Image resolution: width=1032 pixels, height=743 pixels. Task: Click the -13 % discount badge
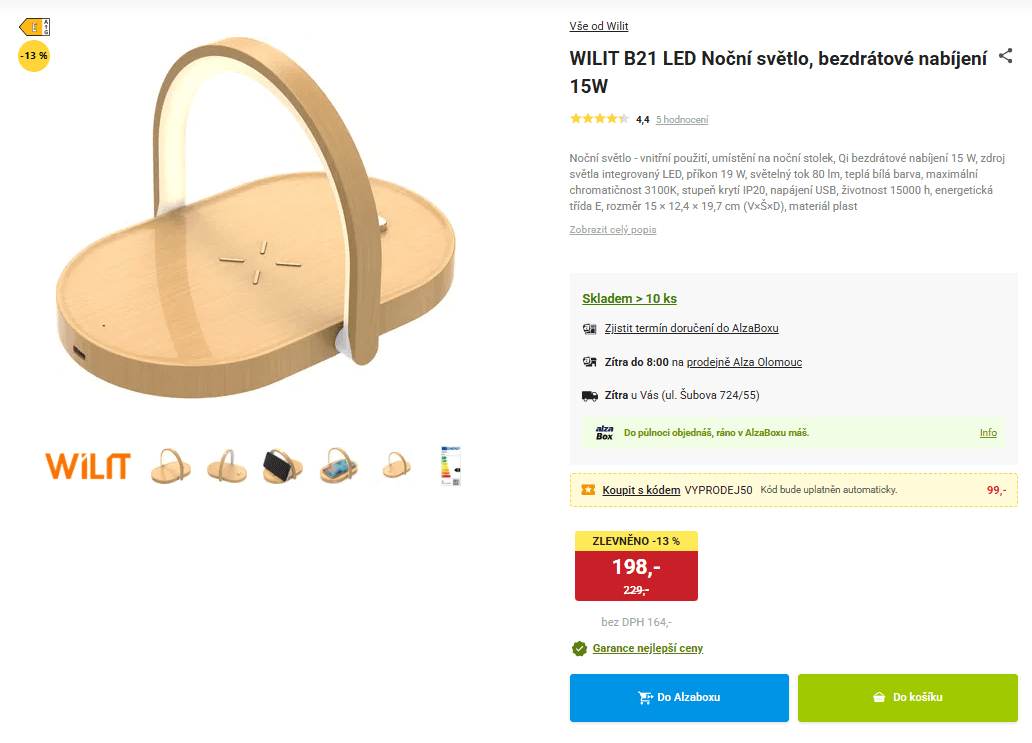[x=34, y=56]
